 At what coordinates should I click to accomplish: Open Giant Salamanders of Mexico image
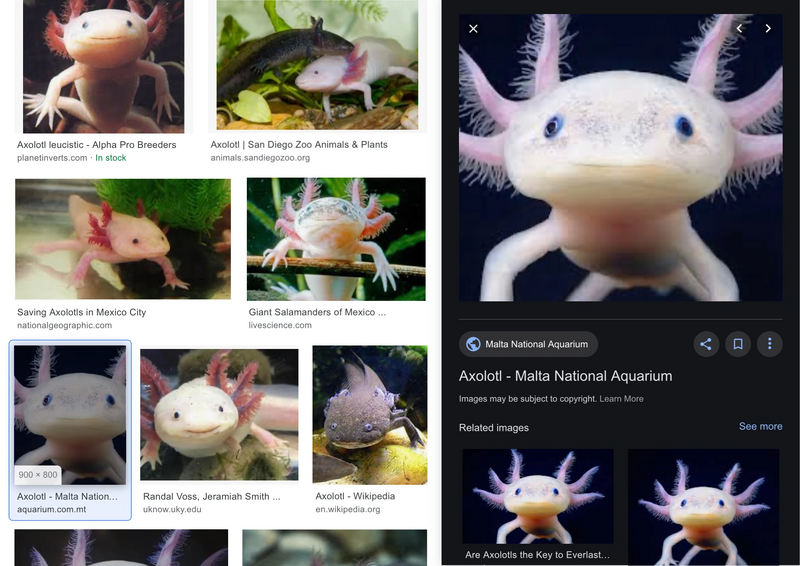336,239
